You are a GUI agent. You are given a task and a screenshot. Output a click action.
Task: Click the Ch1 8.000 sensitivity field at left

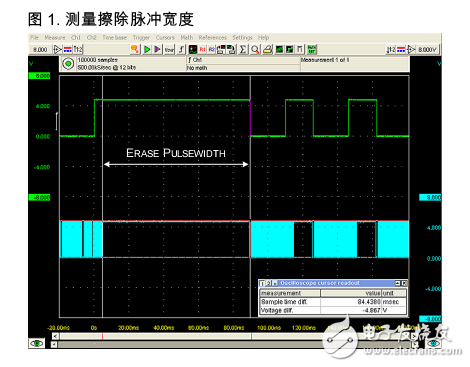(40, 50)
